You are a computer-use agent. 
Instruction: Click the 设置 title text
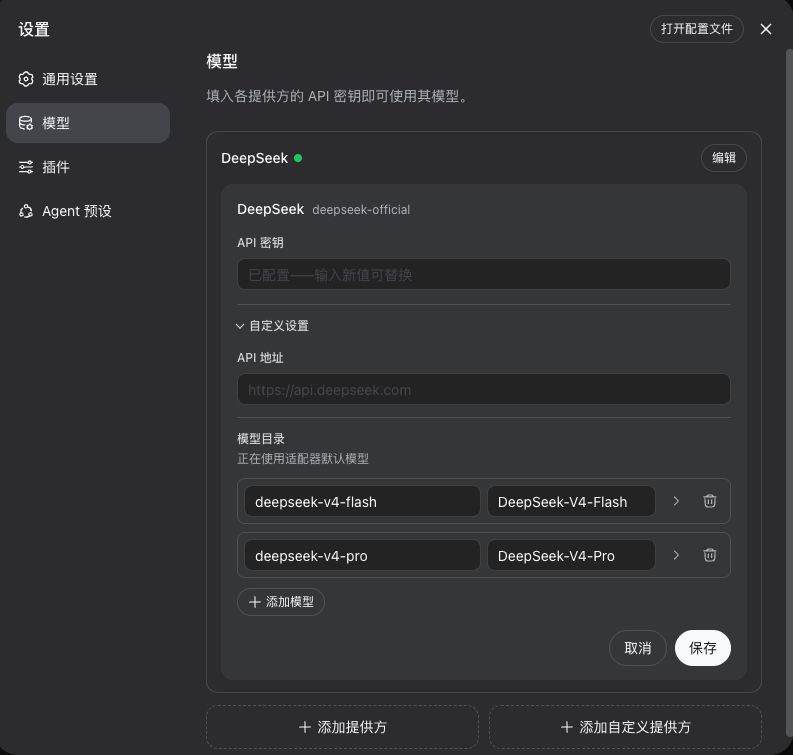[x=34, y=29]
